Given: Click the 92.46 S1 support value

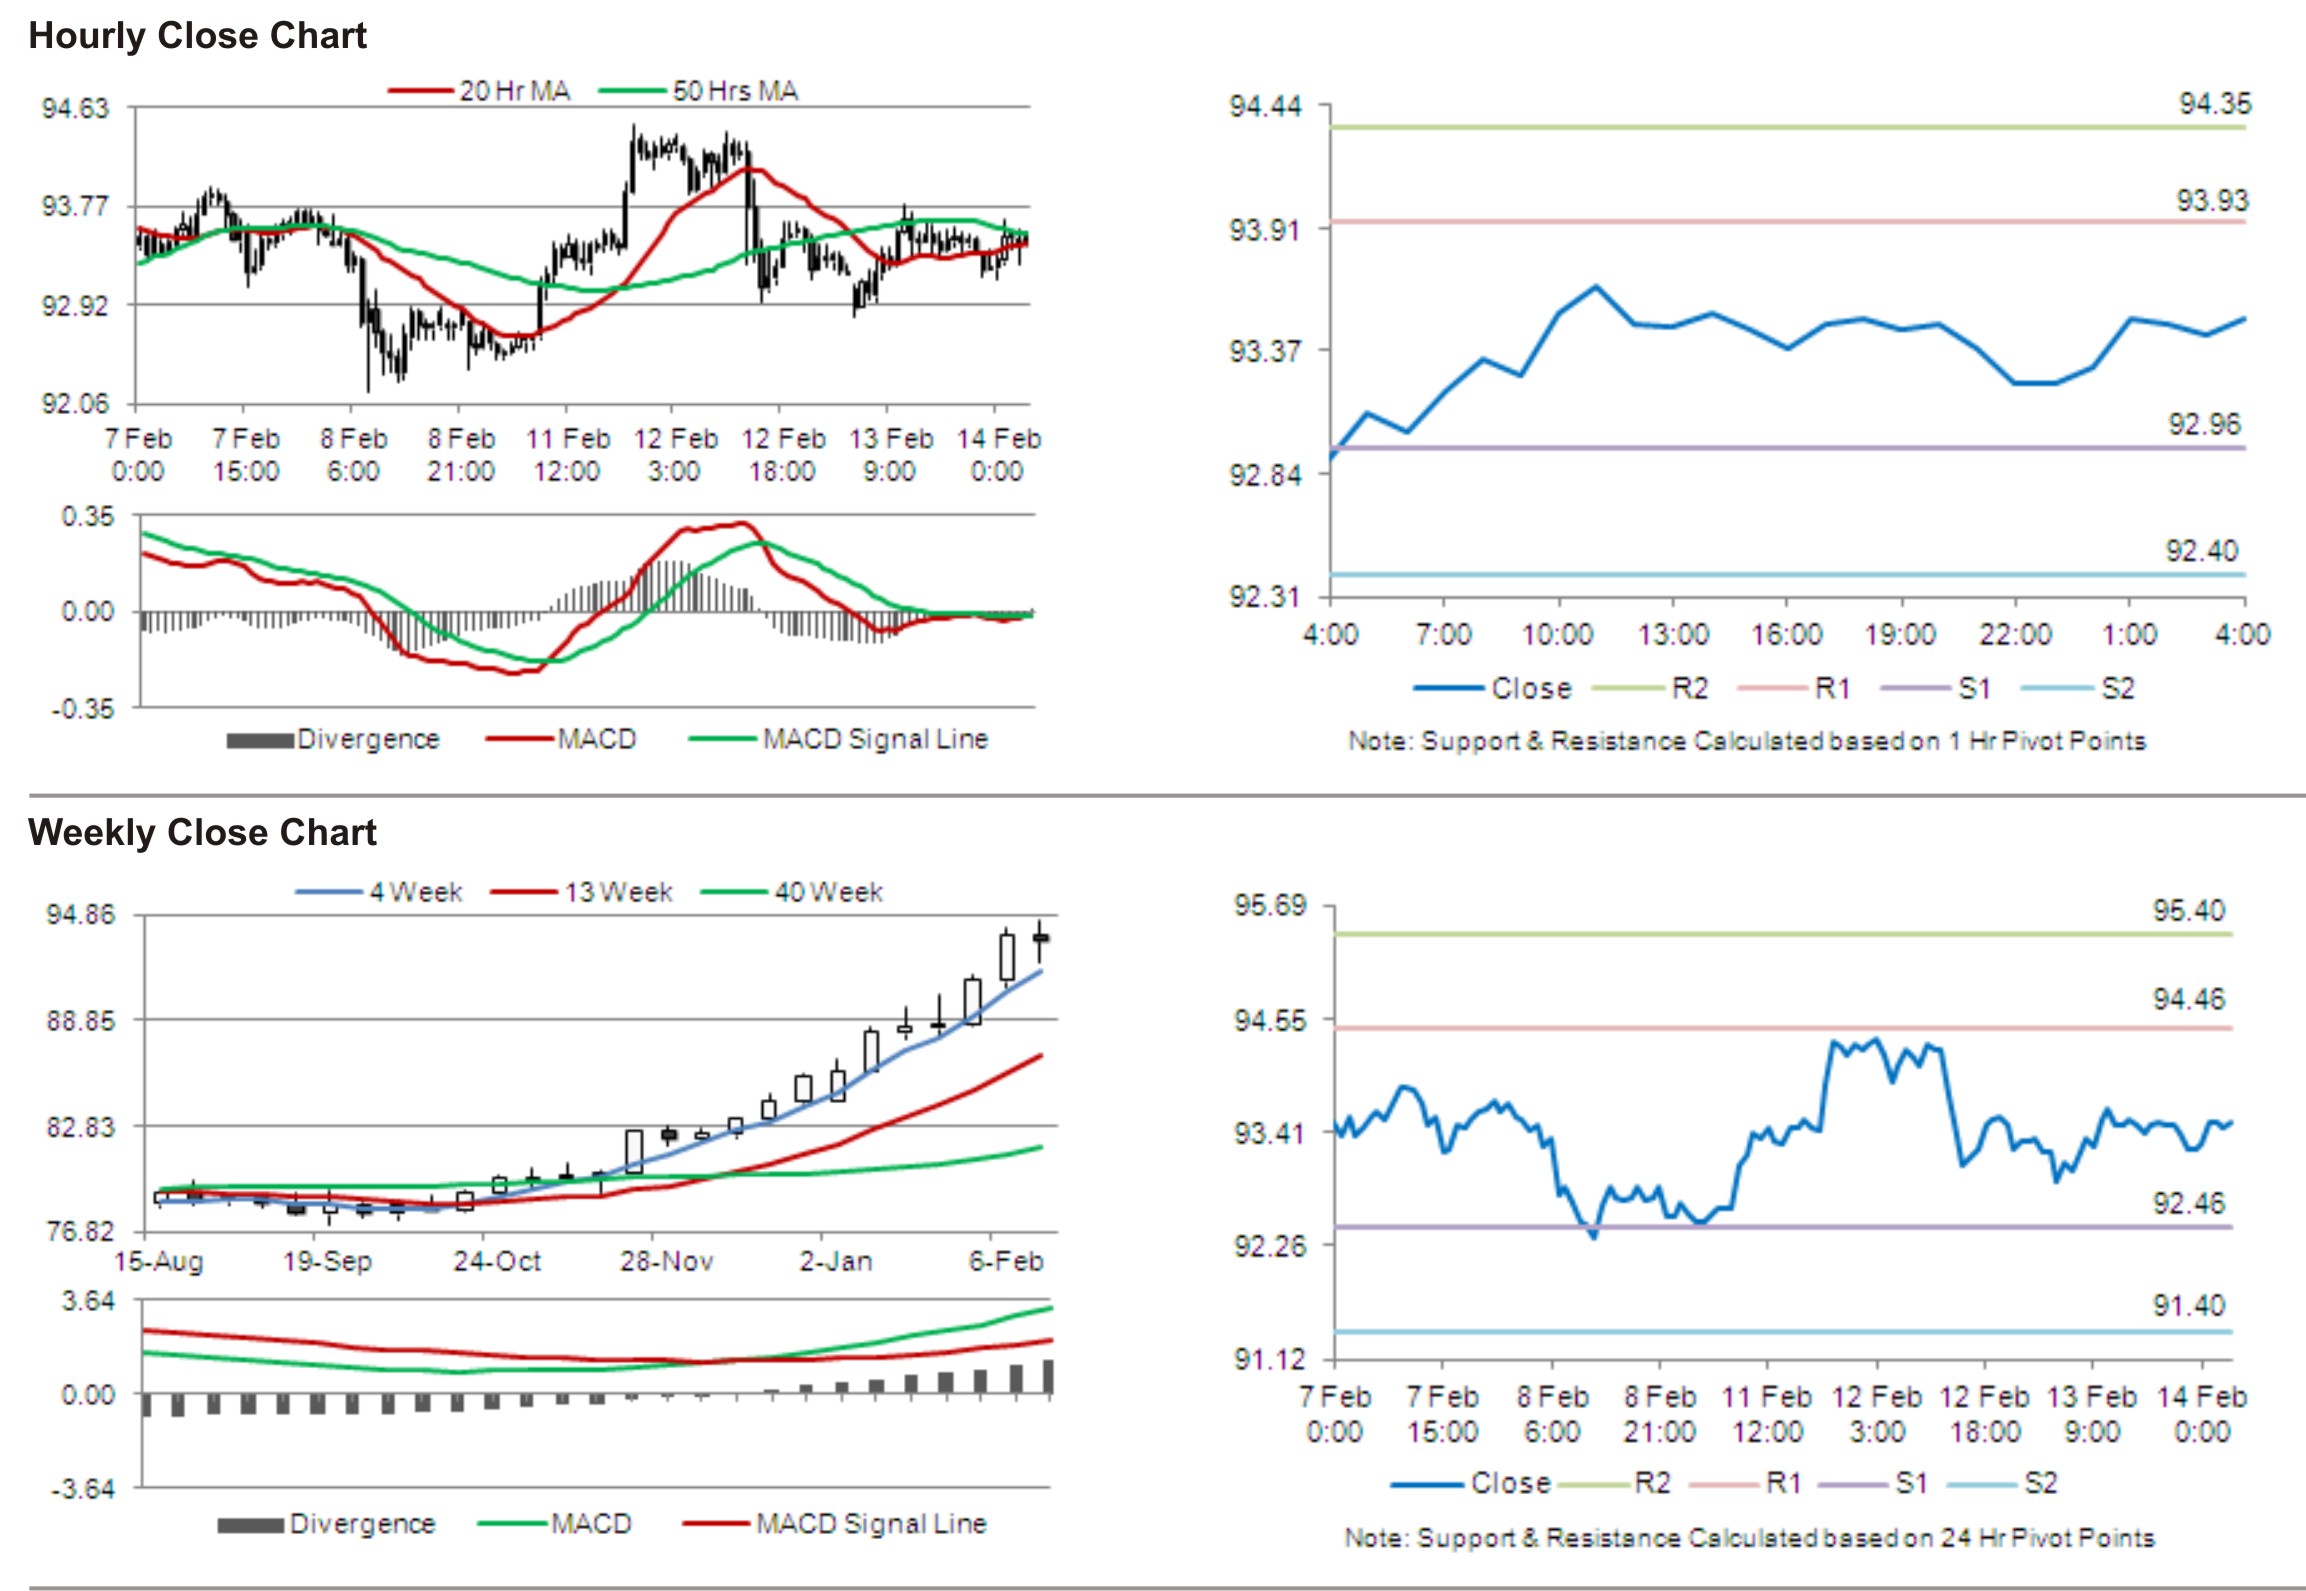Looking at the screenshot, I should [2189, 1203].
